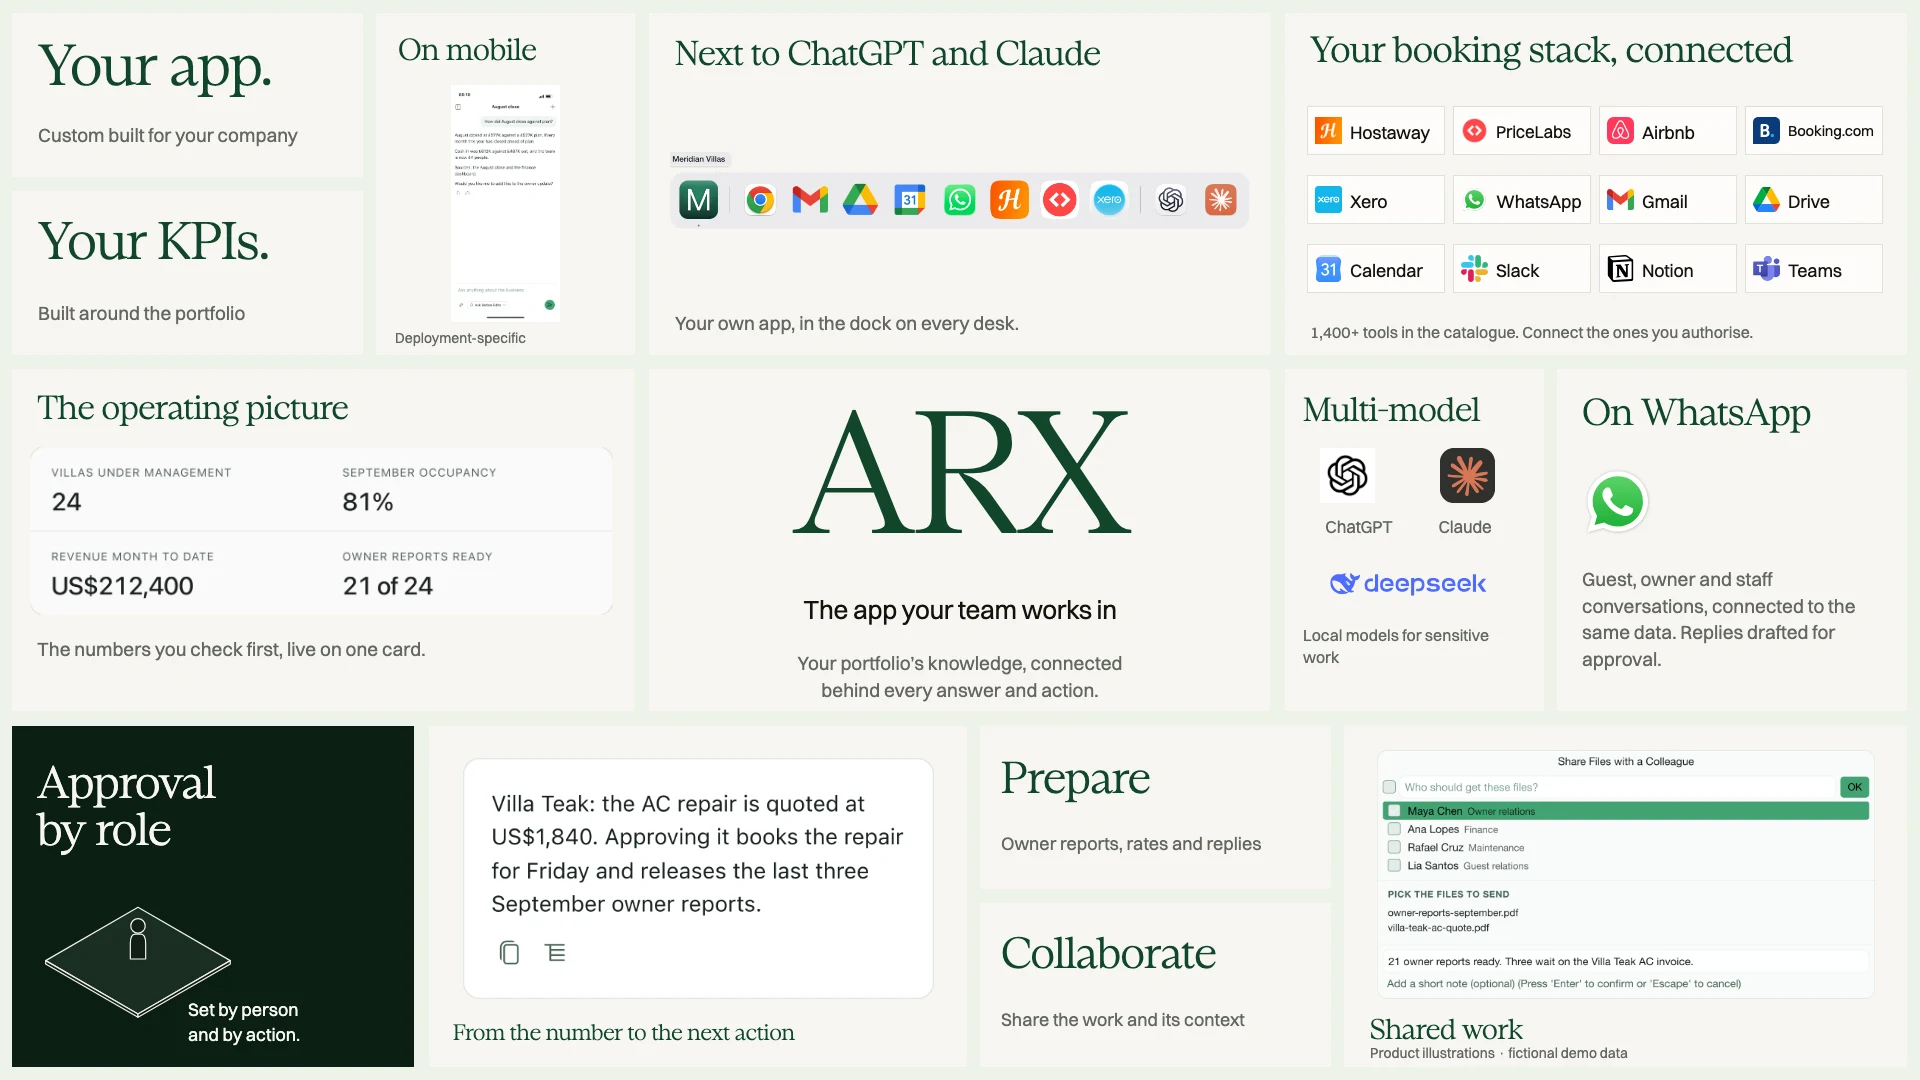Click the PriceLabs icon in the dock
This screenshot has width=1920, height=1080.
coord(1060,201)
